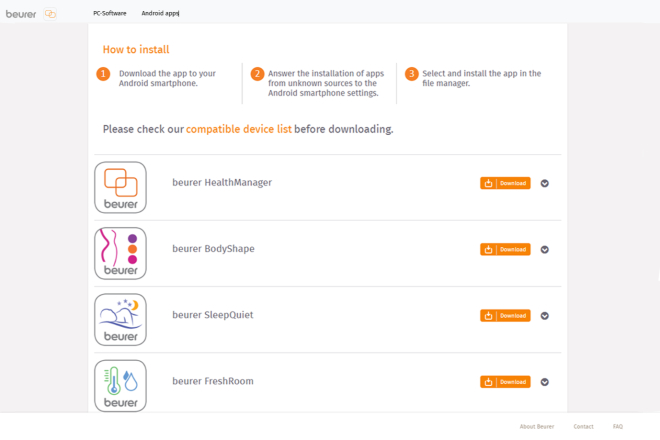660x440 pixels.
Task: Download the beurer HealthManager app
Action: point(505,183)
